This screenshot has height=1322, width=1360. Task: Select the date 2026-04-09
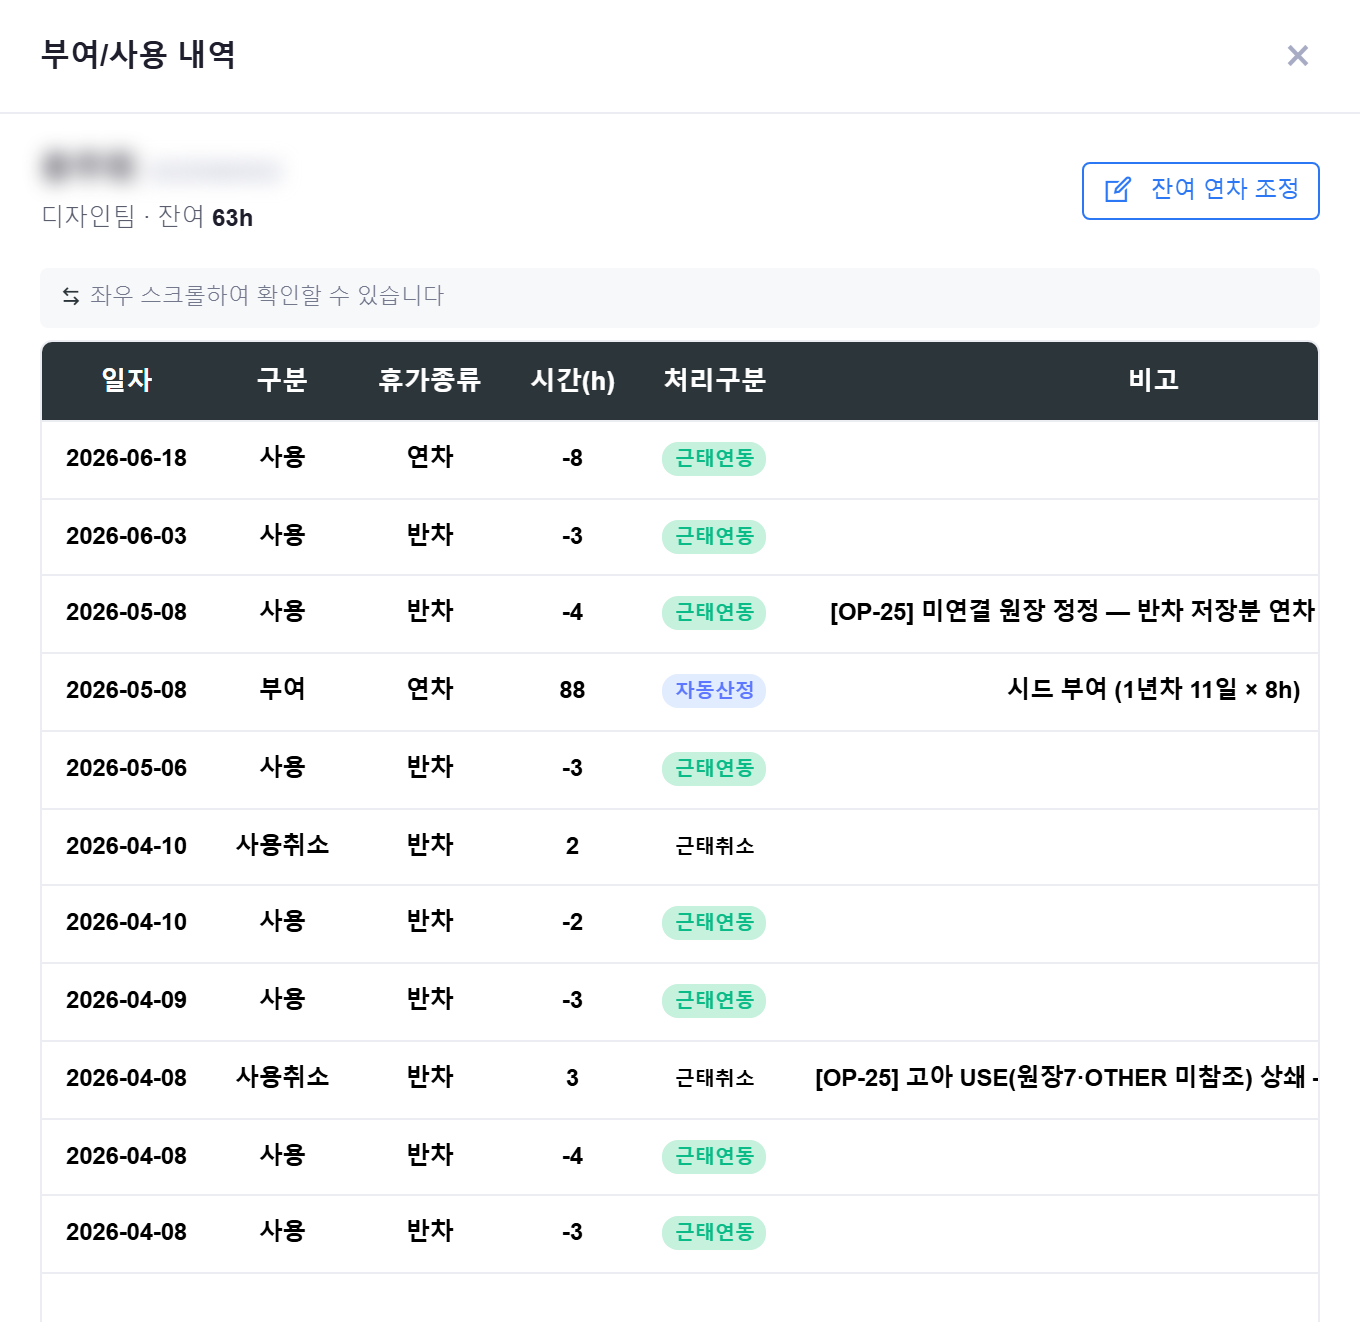tap(127, 1000)
